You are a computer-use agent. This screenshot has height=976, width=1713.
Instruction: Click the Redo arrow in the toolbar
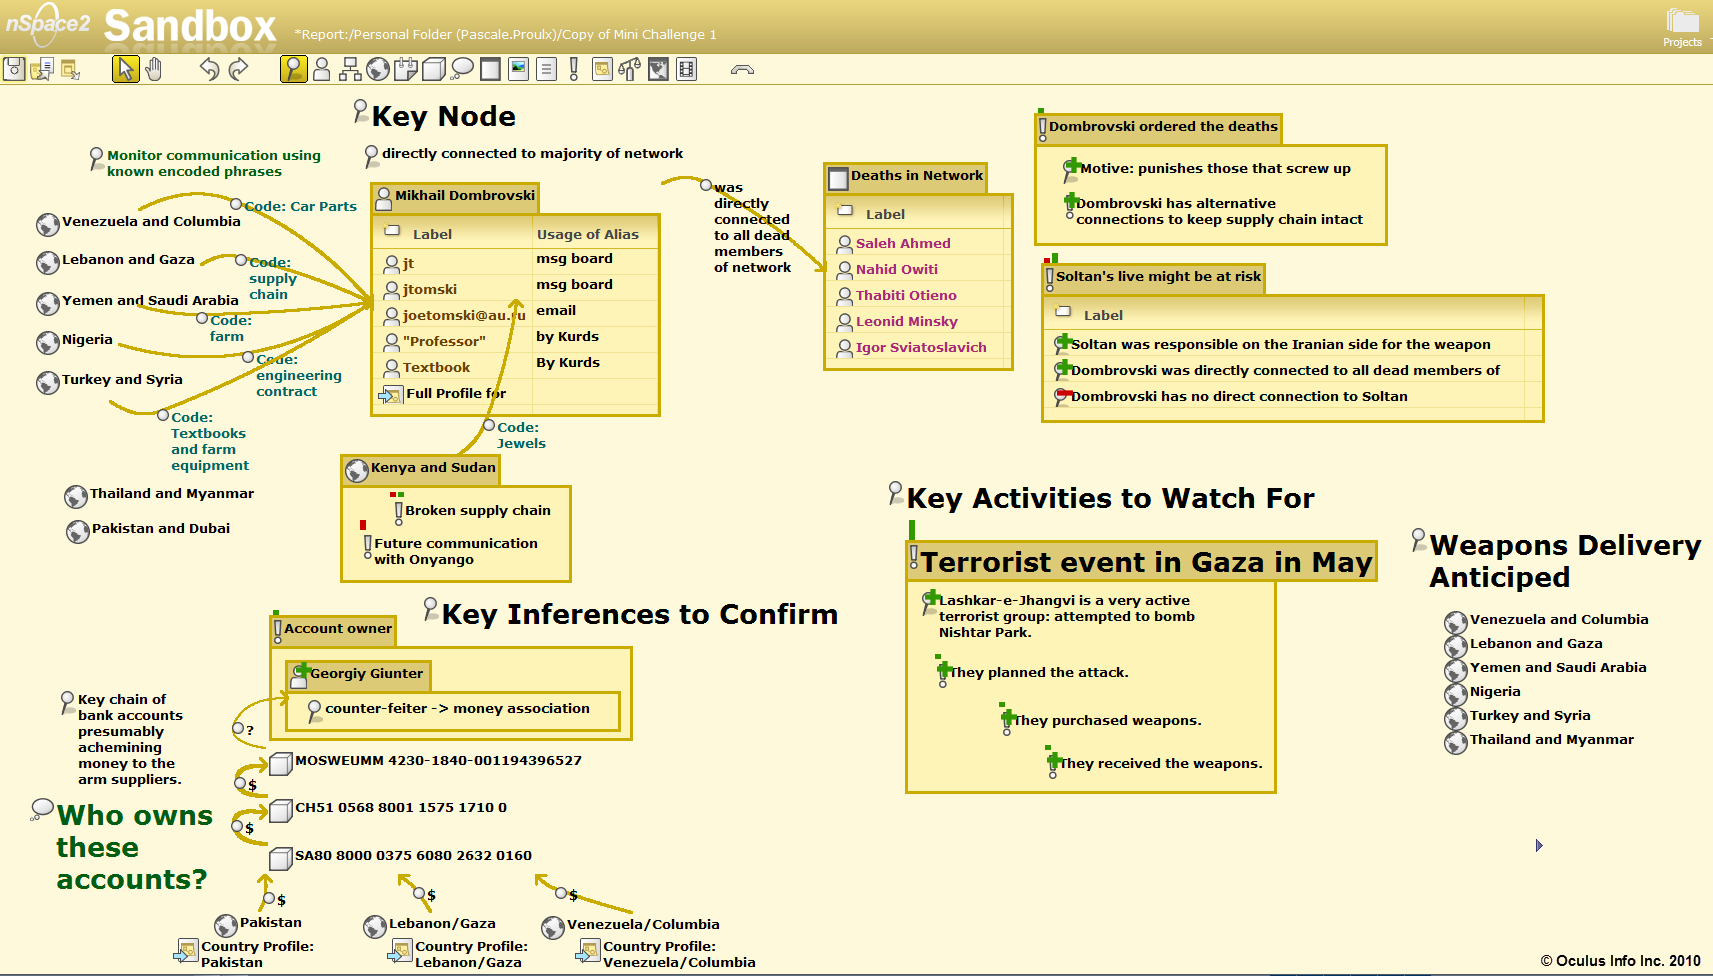(238, 69)
